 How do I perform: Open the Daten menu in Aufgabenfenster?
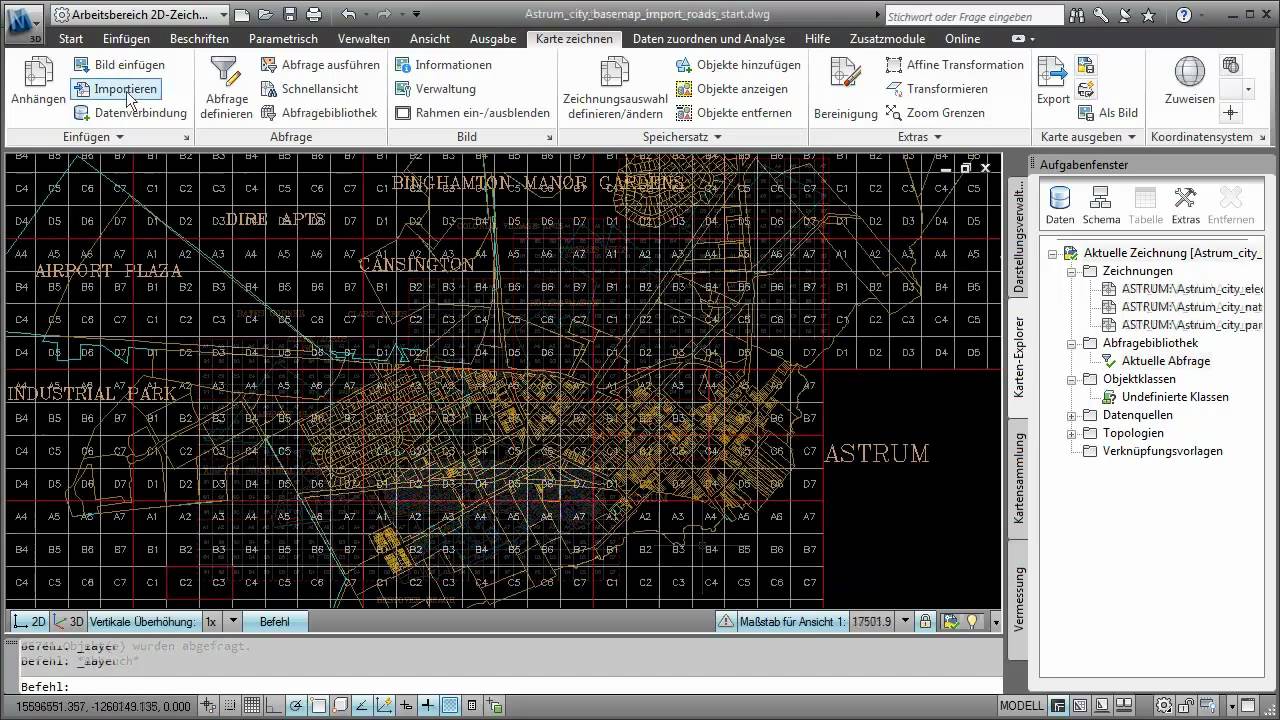1060,203
